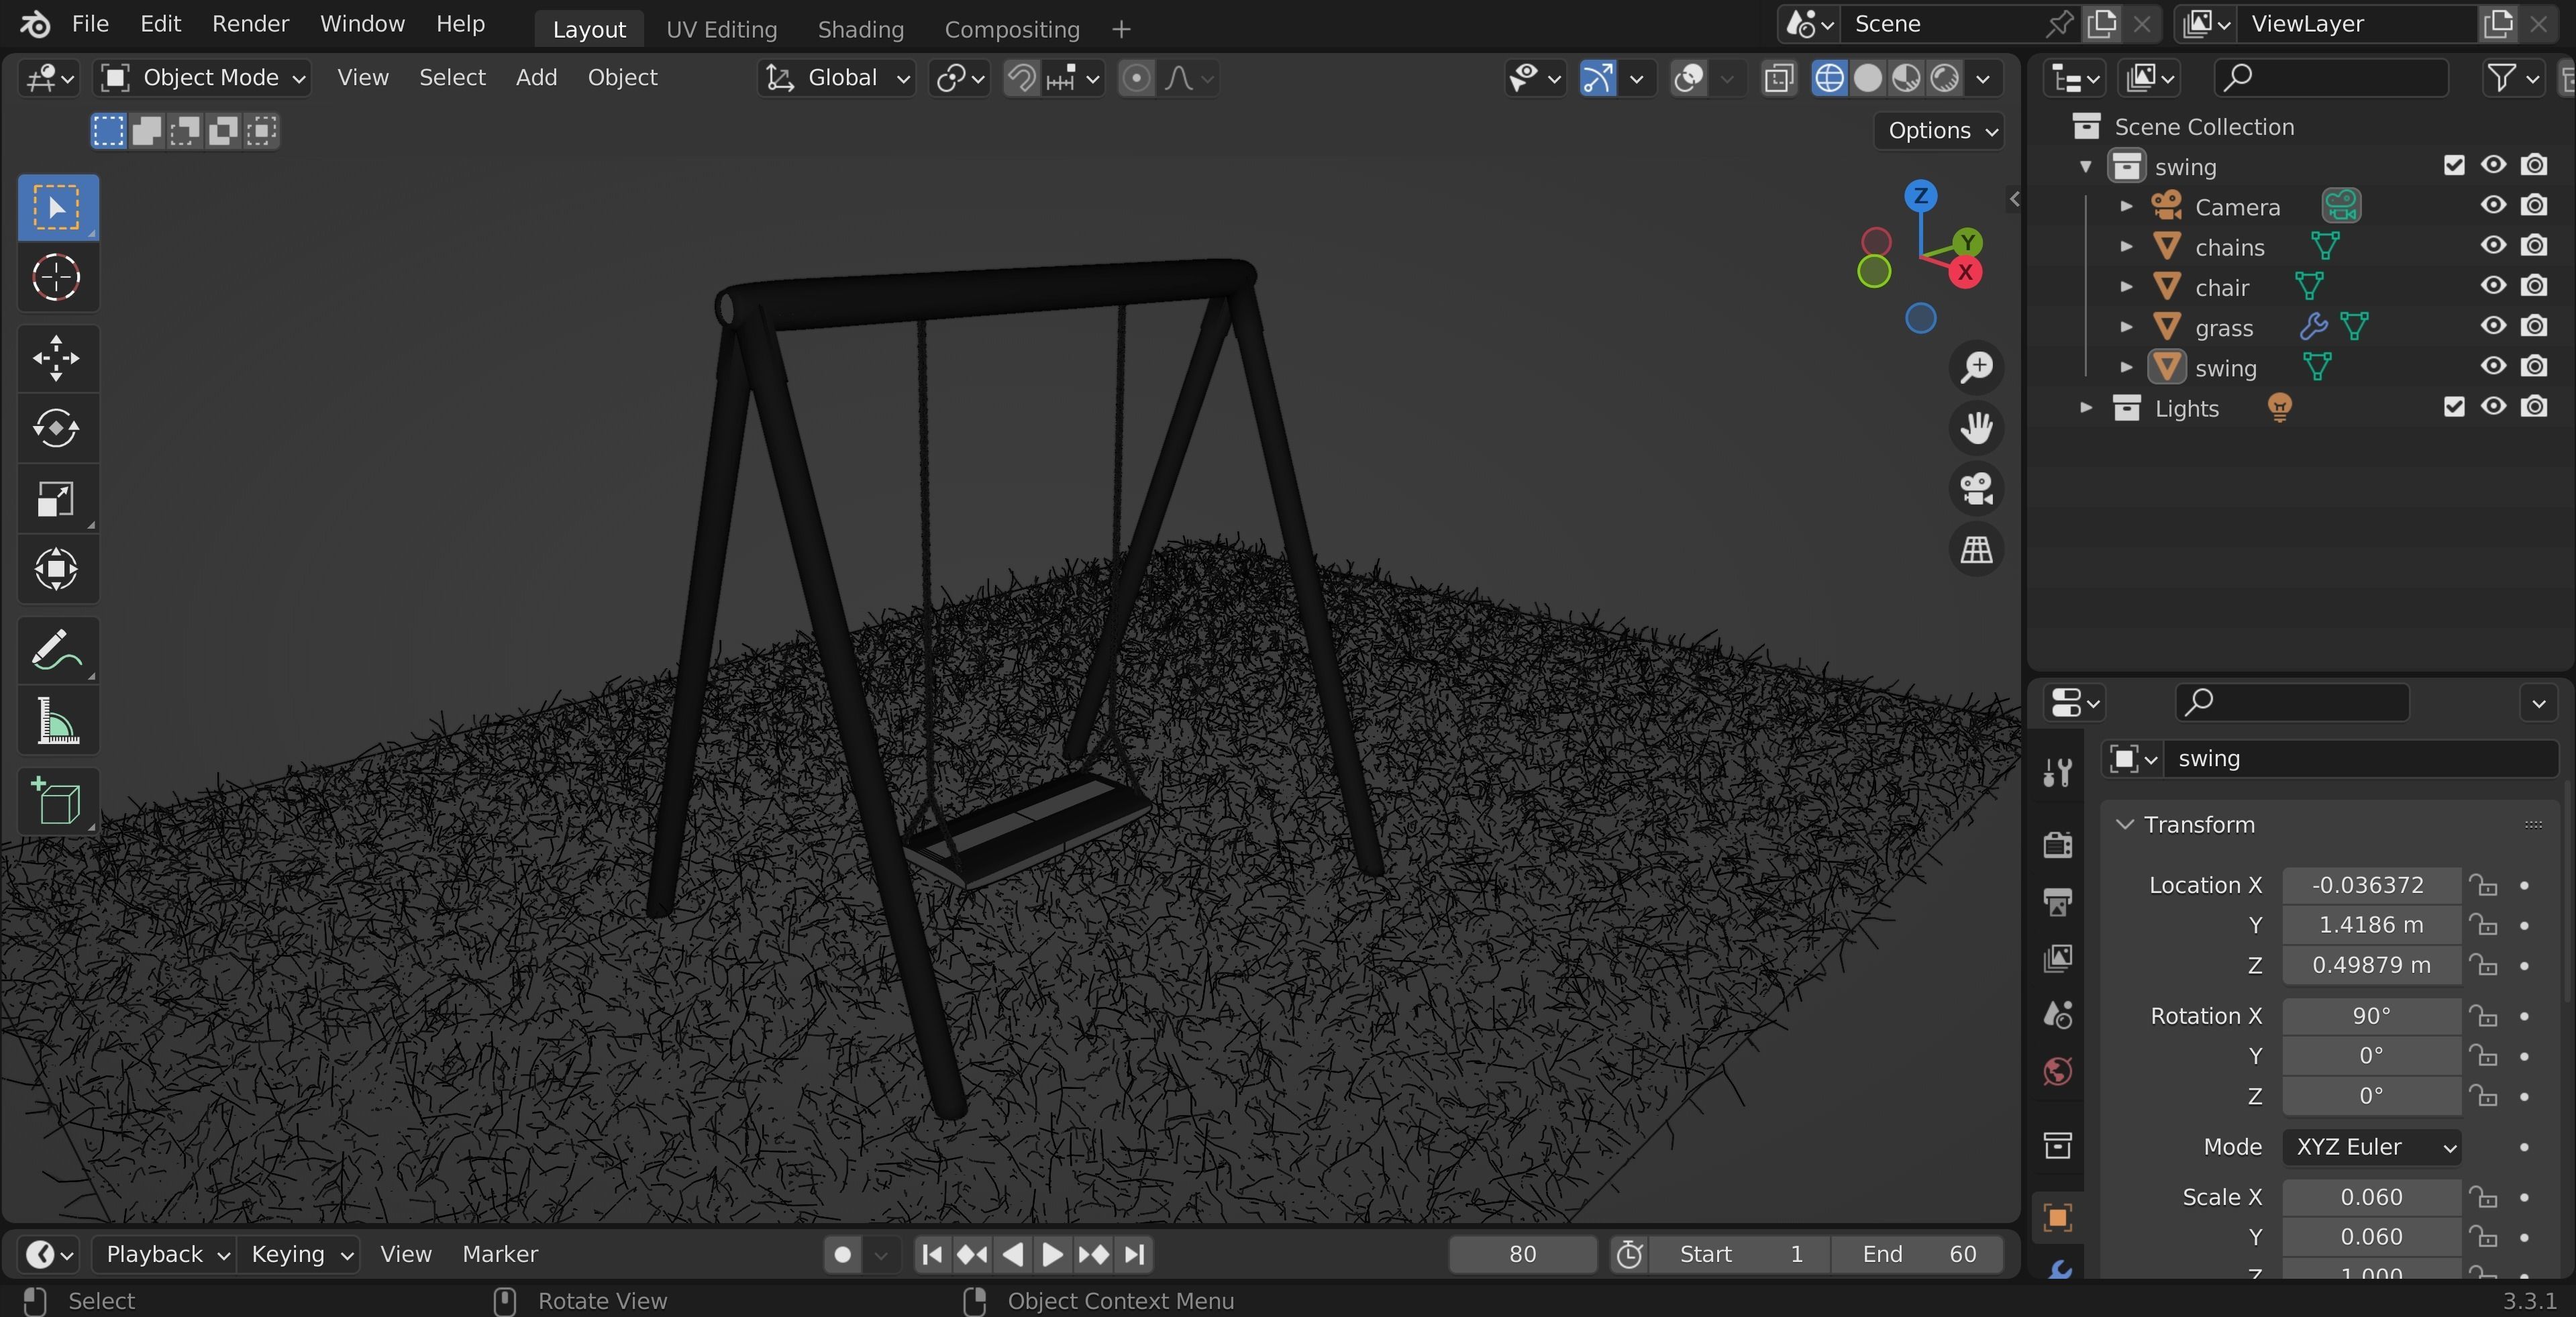Image resolution: width=2576 pixels, height=1317 pixels.
Task: Open the View Layer properties tab
Action: 2057,958
